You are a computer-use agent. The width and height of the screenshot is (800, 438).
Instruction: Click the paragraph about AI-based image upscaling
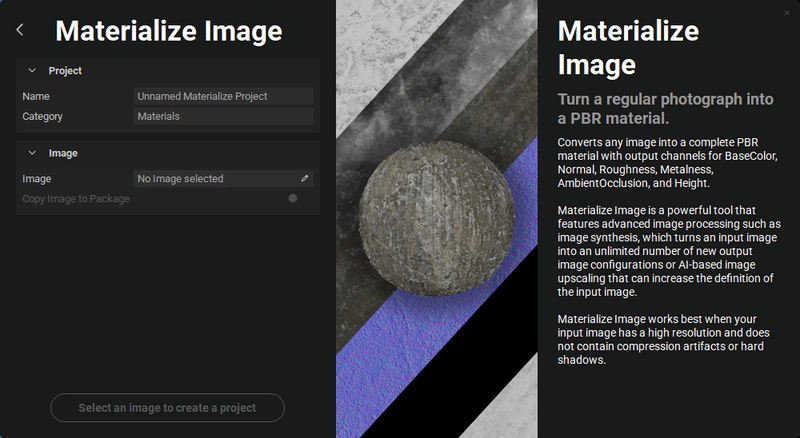pos(669,251)
